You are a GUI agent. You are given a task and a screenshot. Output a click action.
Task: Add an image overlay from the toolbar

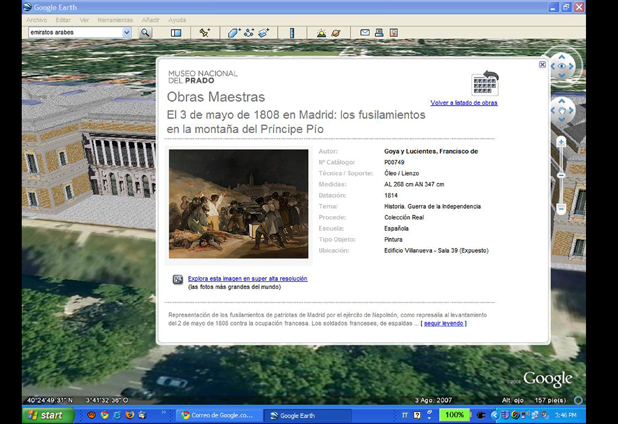pos(264,33)
